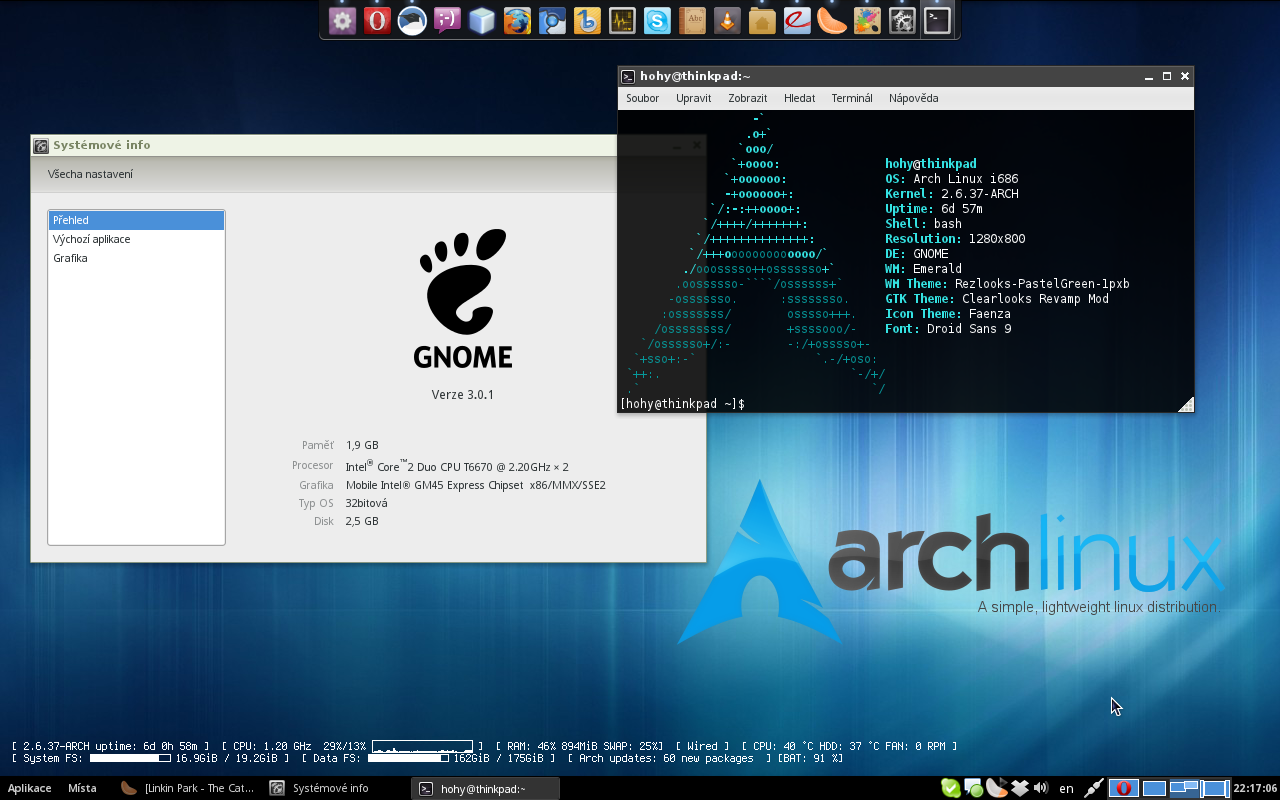Click the terminal prompt '[hohy@thinkpad ~]$'
Screen dimensions: 1280x800
(683, 404)
